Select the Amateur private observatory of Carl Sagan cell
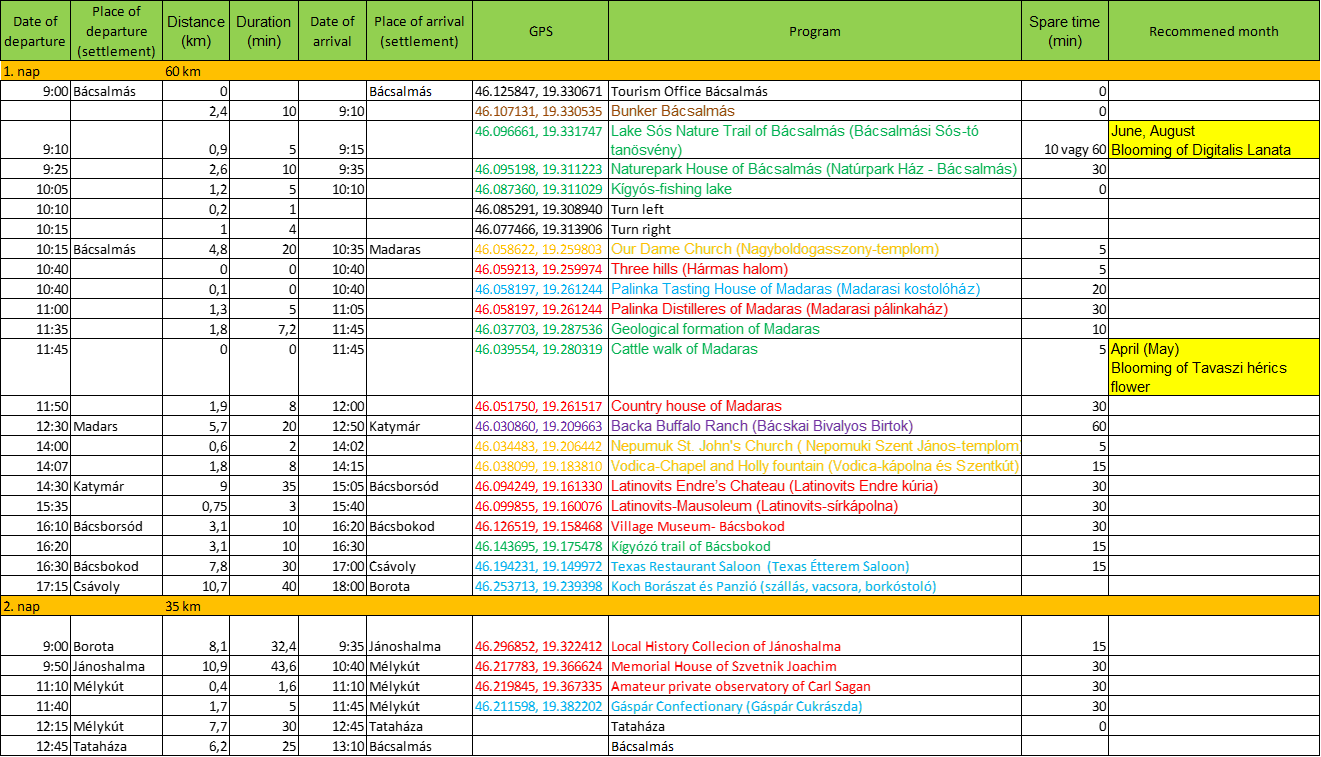 pyautogui.click(x=740, y=686)
